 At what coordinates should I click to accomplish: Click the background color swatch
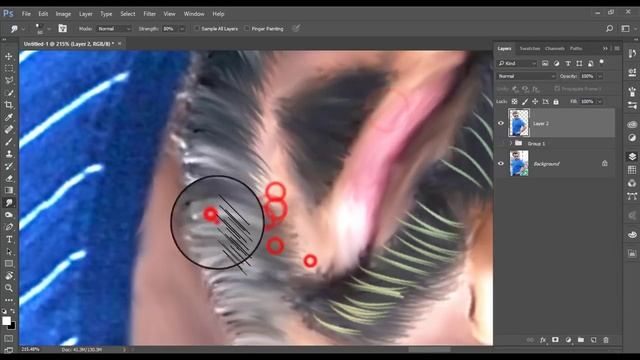tap(12, 326)
